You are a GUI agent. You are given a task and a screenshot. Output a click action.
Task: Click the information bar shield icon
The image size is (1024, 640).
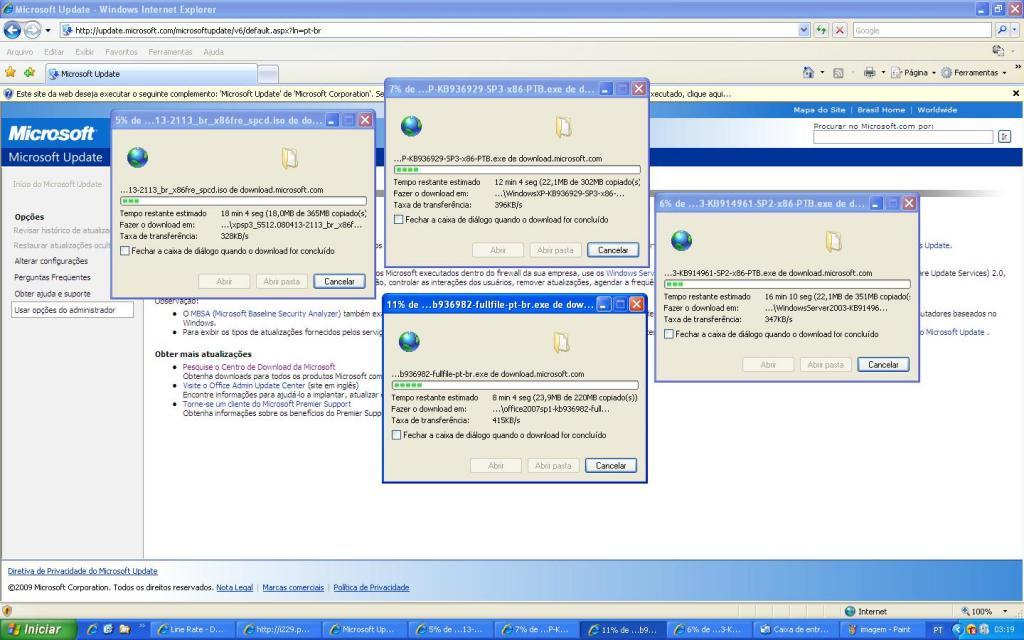(x=8, y=94)
